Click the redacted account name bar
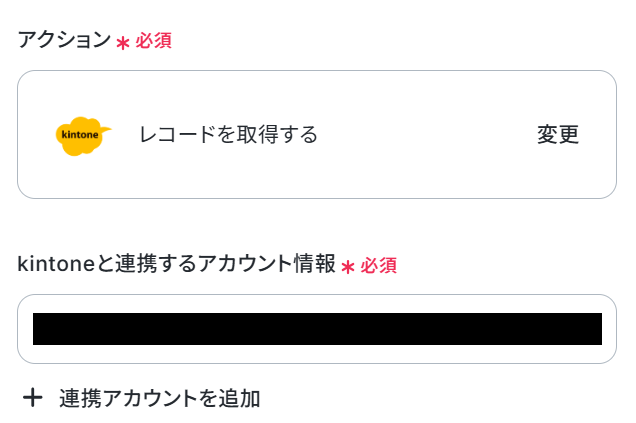Image resolution: width=636 pixels, height=423 pixels. click(317, 329)
